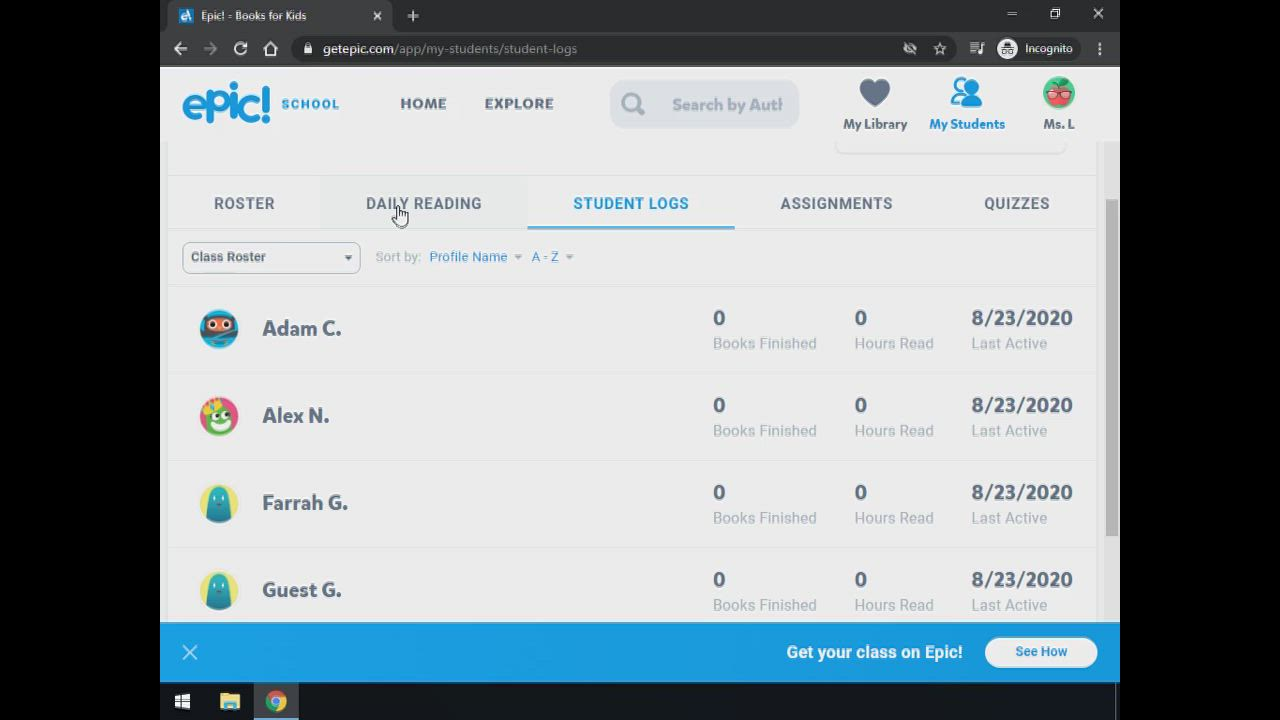
Task: Reload the current page
Action: (240, 48)
